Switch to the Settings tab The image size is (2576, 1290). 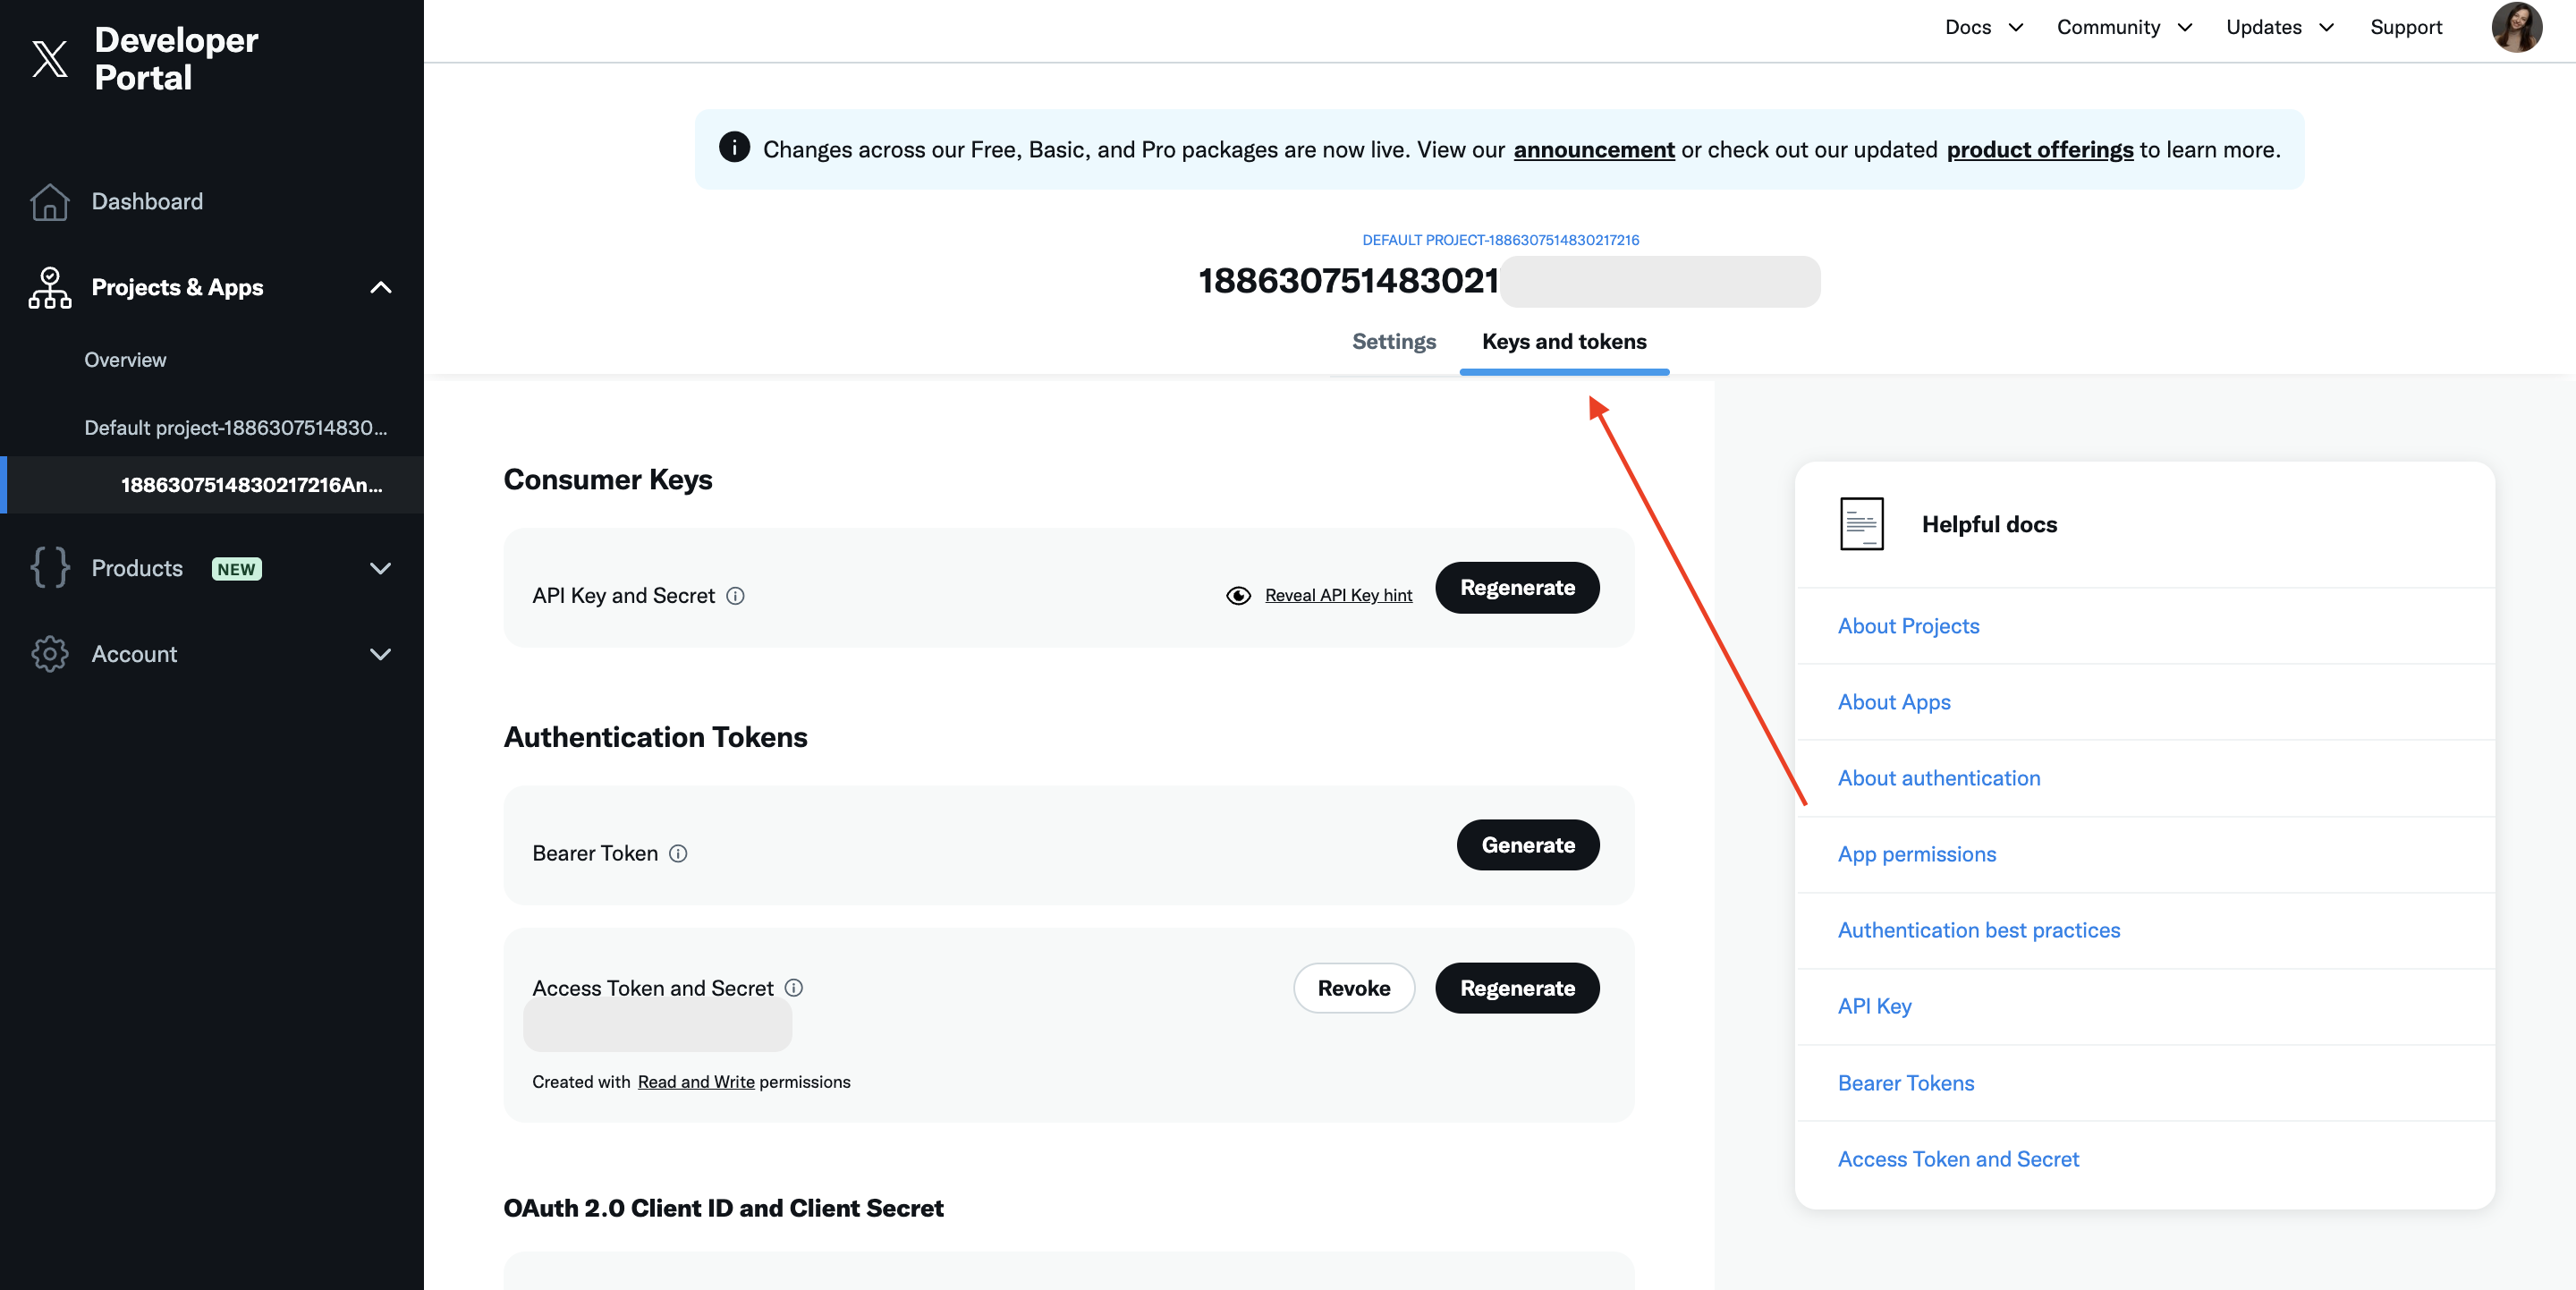coord(1393,342)
